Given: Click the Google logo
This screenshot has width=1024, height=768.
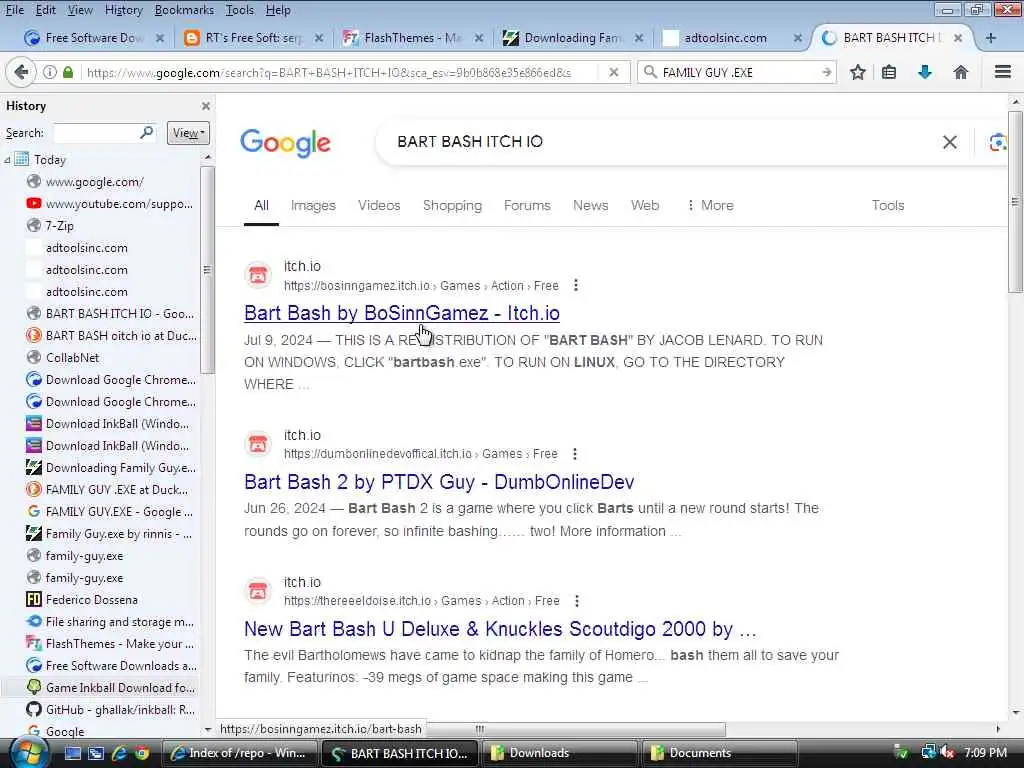Looking at the screenshot, I should pos(285,142).
